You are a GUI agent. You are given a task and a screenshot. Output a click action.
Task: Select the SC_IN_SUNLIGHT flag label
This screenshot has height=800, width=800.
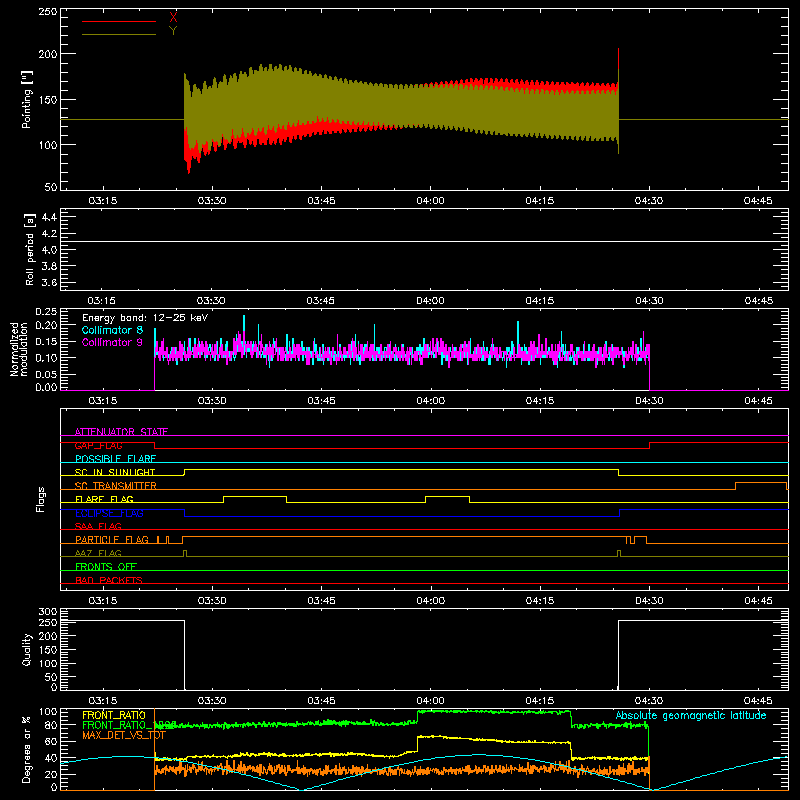click(x=115, y=472)
